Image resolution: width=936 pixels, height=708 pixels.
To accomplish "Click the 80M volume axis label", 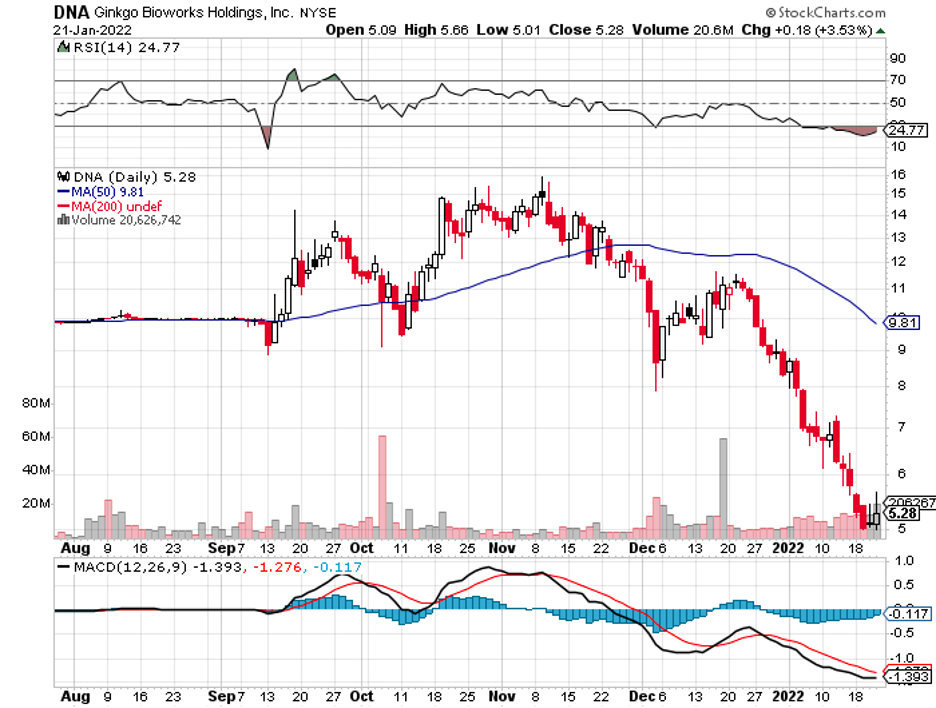I will (x=36, y=403).
